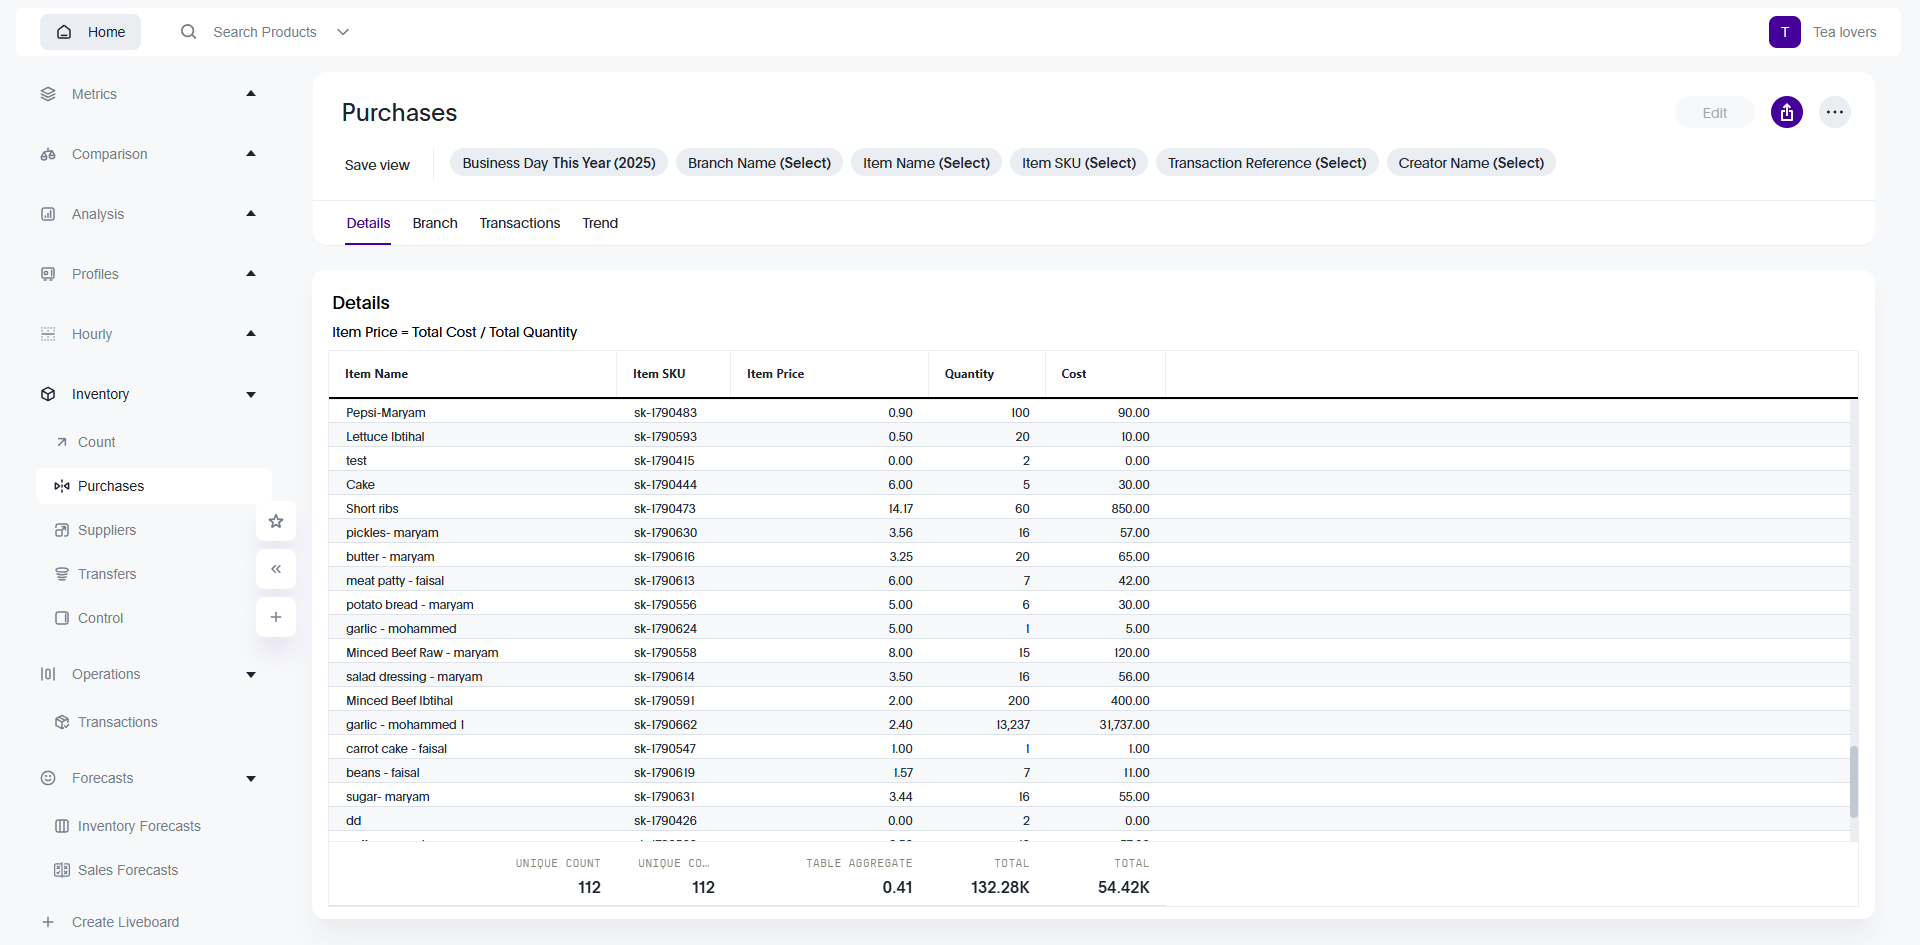The image size is (1920, 945).
Task: Open the Branch Name filter selector
Action: pos(759,163)
